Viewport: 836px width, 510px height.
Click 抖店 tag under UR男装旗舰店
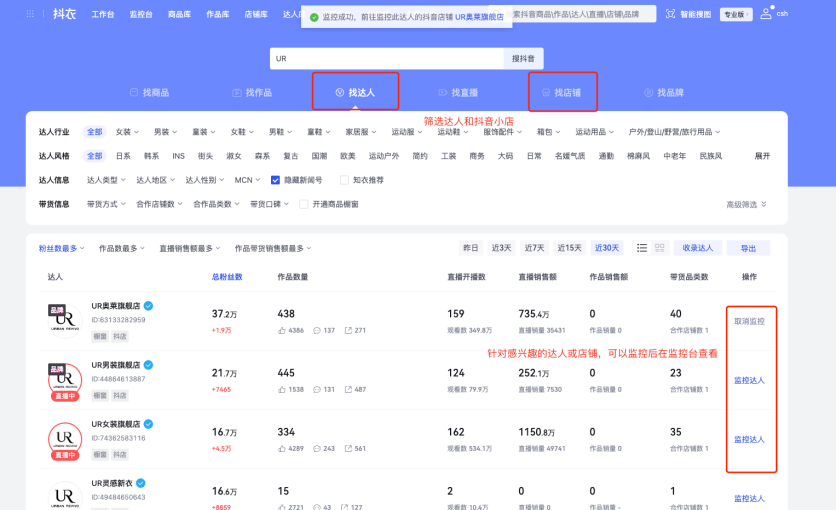120,395
